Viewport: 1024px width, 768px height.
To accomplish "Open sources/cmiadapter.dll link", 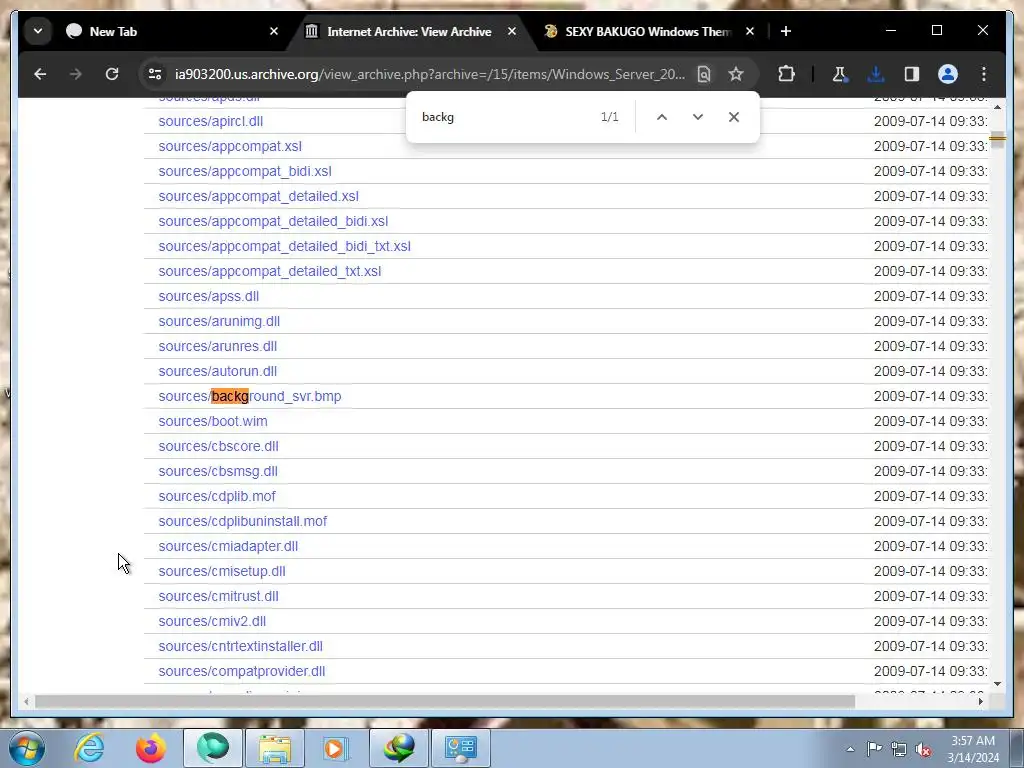I will pos(228,546).
